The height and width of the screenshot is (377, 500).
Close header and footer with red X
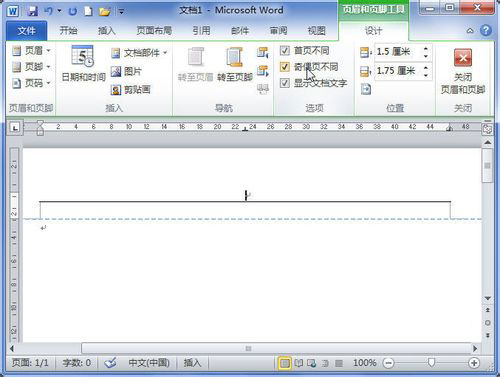click(x=463, y=58)
